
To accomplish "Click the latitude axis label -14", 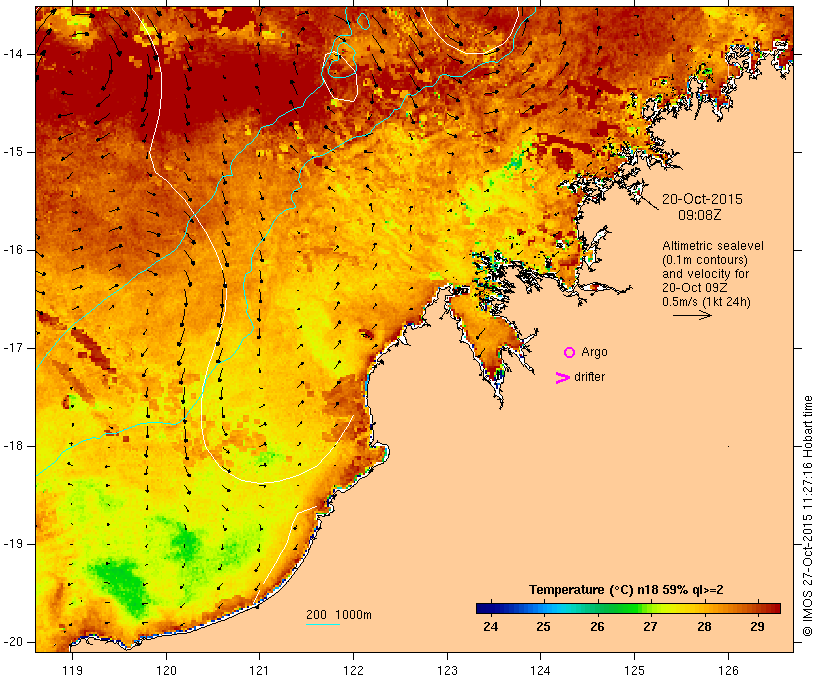I will pos(13,54).
